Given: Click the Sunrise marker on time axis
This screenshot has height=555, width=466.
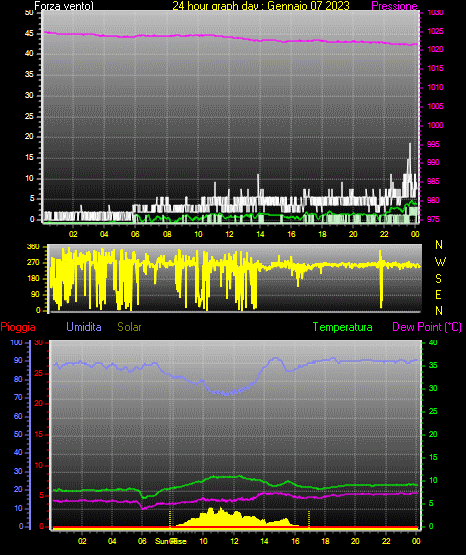Looking at the screenshot, I should point(171,541).
